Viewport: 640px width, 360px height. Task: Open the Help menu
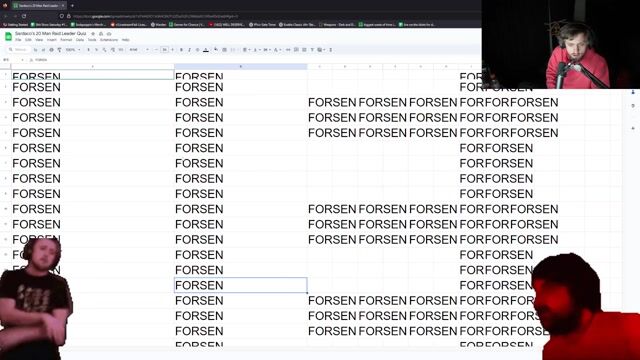click(x=125, y=40)
